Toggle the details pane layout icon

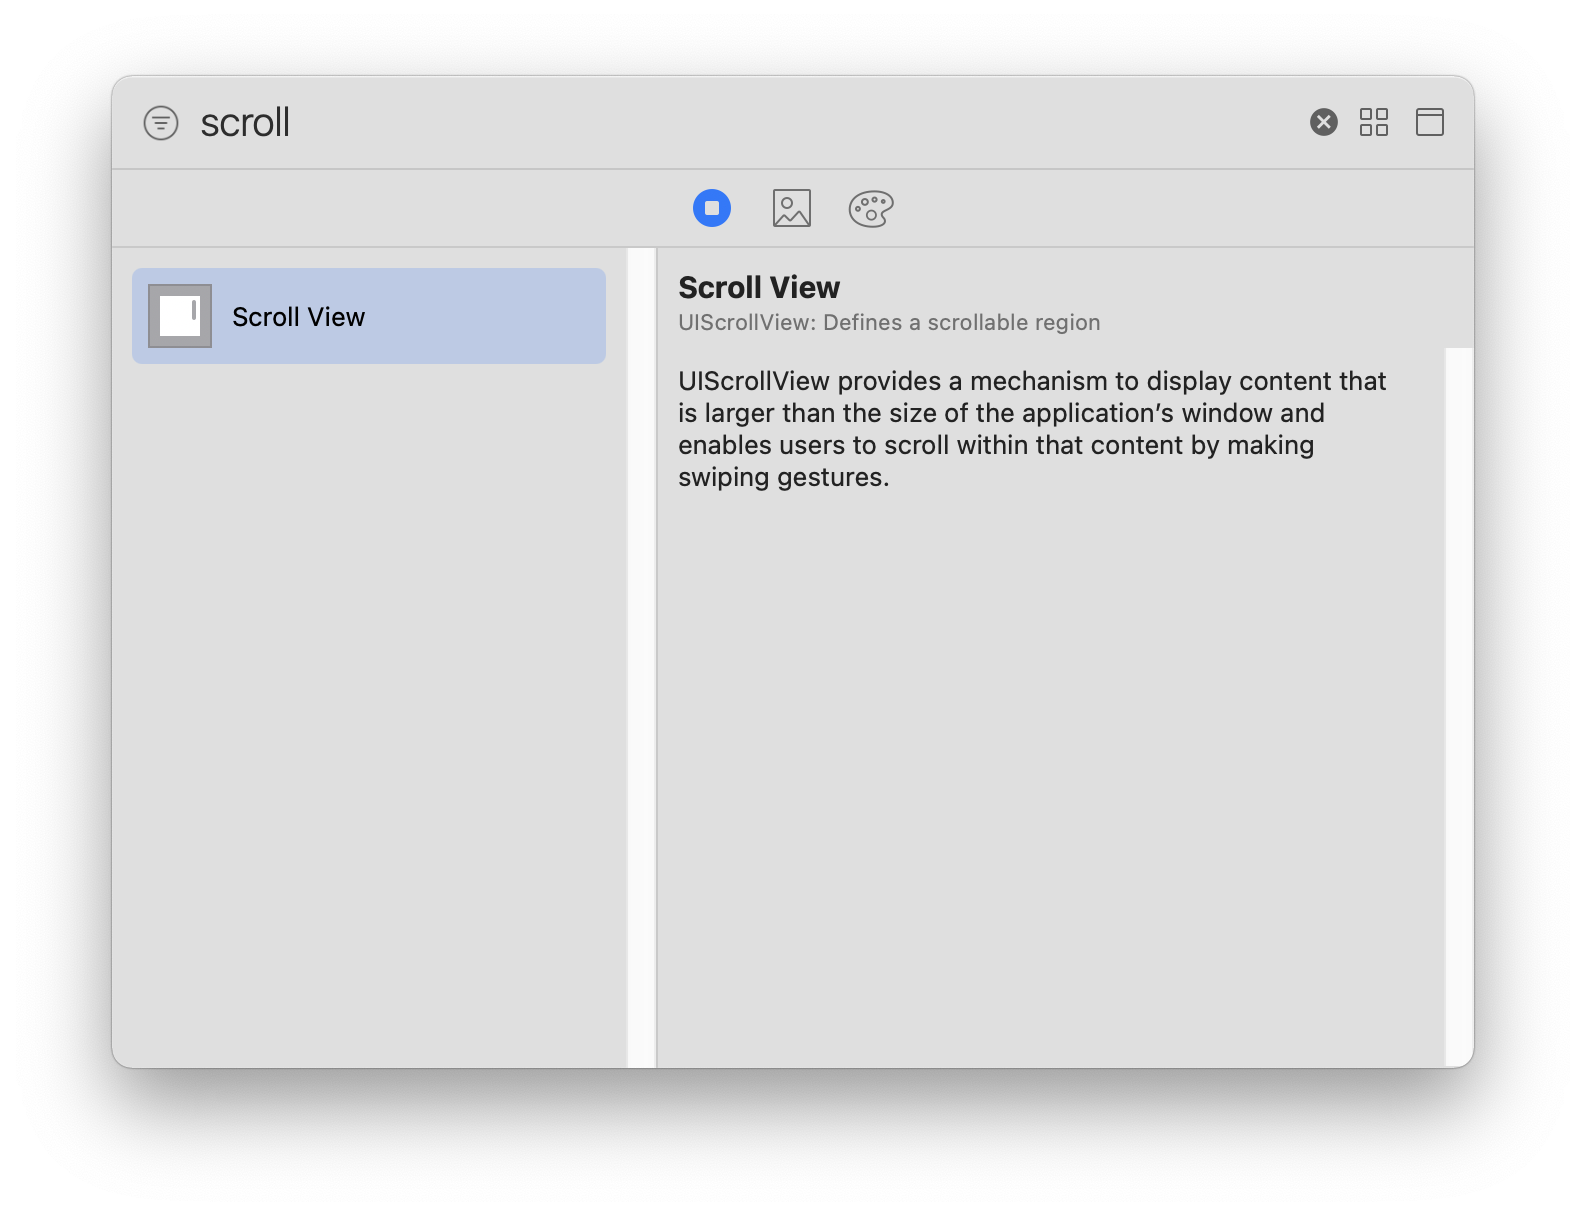1429,122
